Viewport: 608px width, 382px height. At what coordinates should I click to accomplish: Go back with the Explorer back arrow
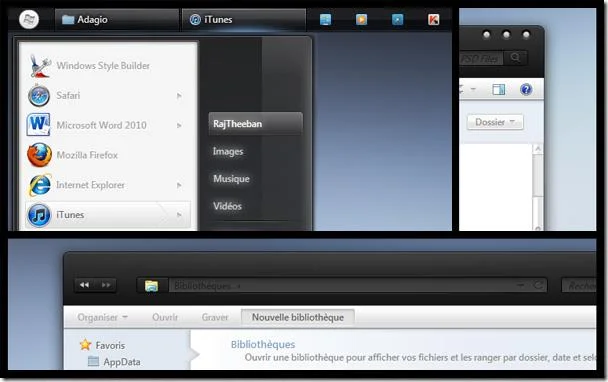tap(85, 285)
